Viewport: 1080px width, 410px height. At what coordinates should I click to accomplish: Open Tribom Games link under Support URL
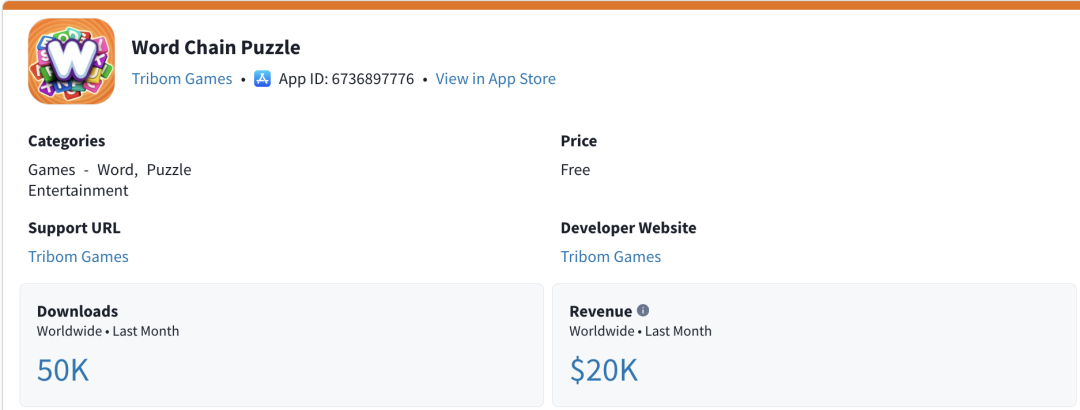79,257
